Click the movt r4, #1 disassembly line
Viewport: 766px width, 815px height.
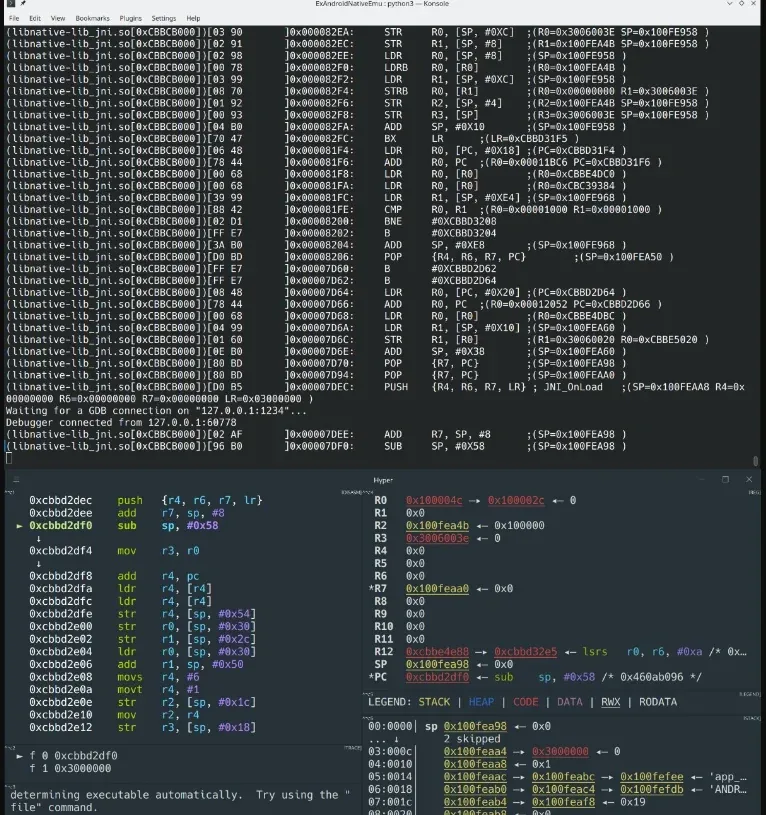114,690
